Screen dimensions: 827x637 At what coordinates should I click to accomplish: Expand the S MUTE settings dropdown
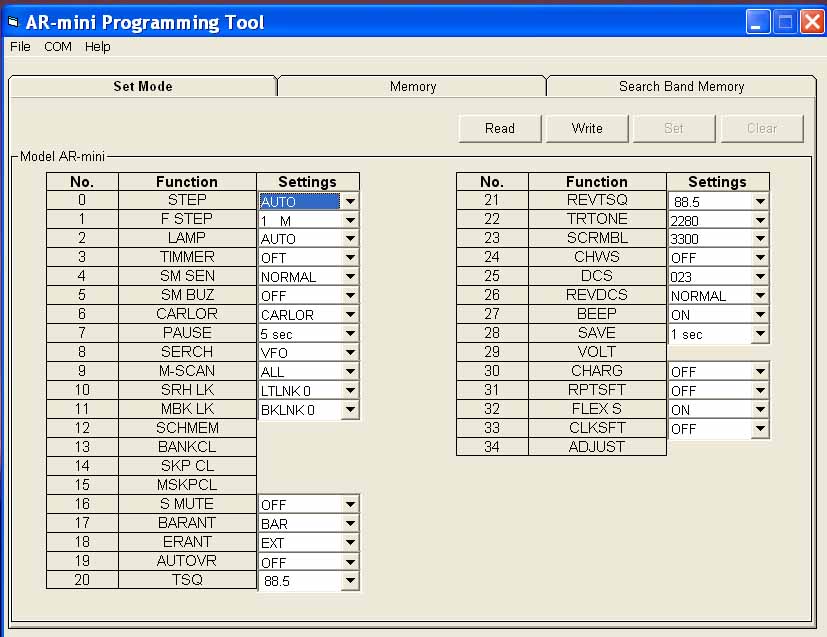pos(350,505)
